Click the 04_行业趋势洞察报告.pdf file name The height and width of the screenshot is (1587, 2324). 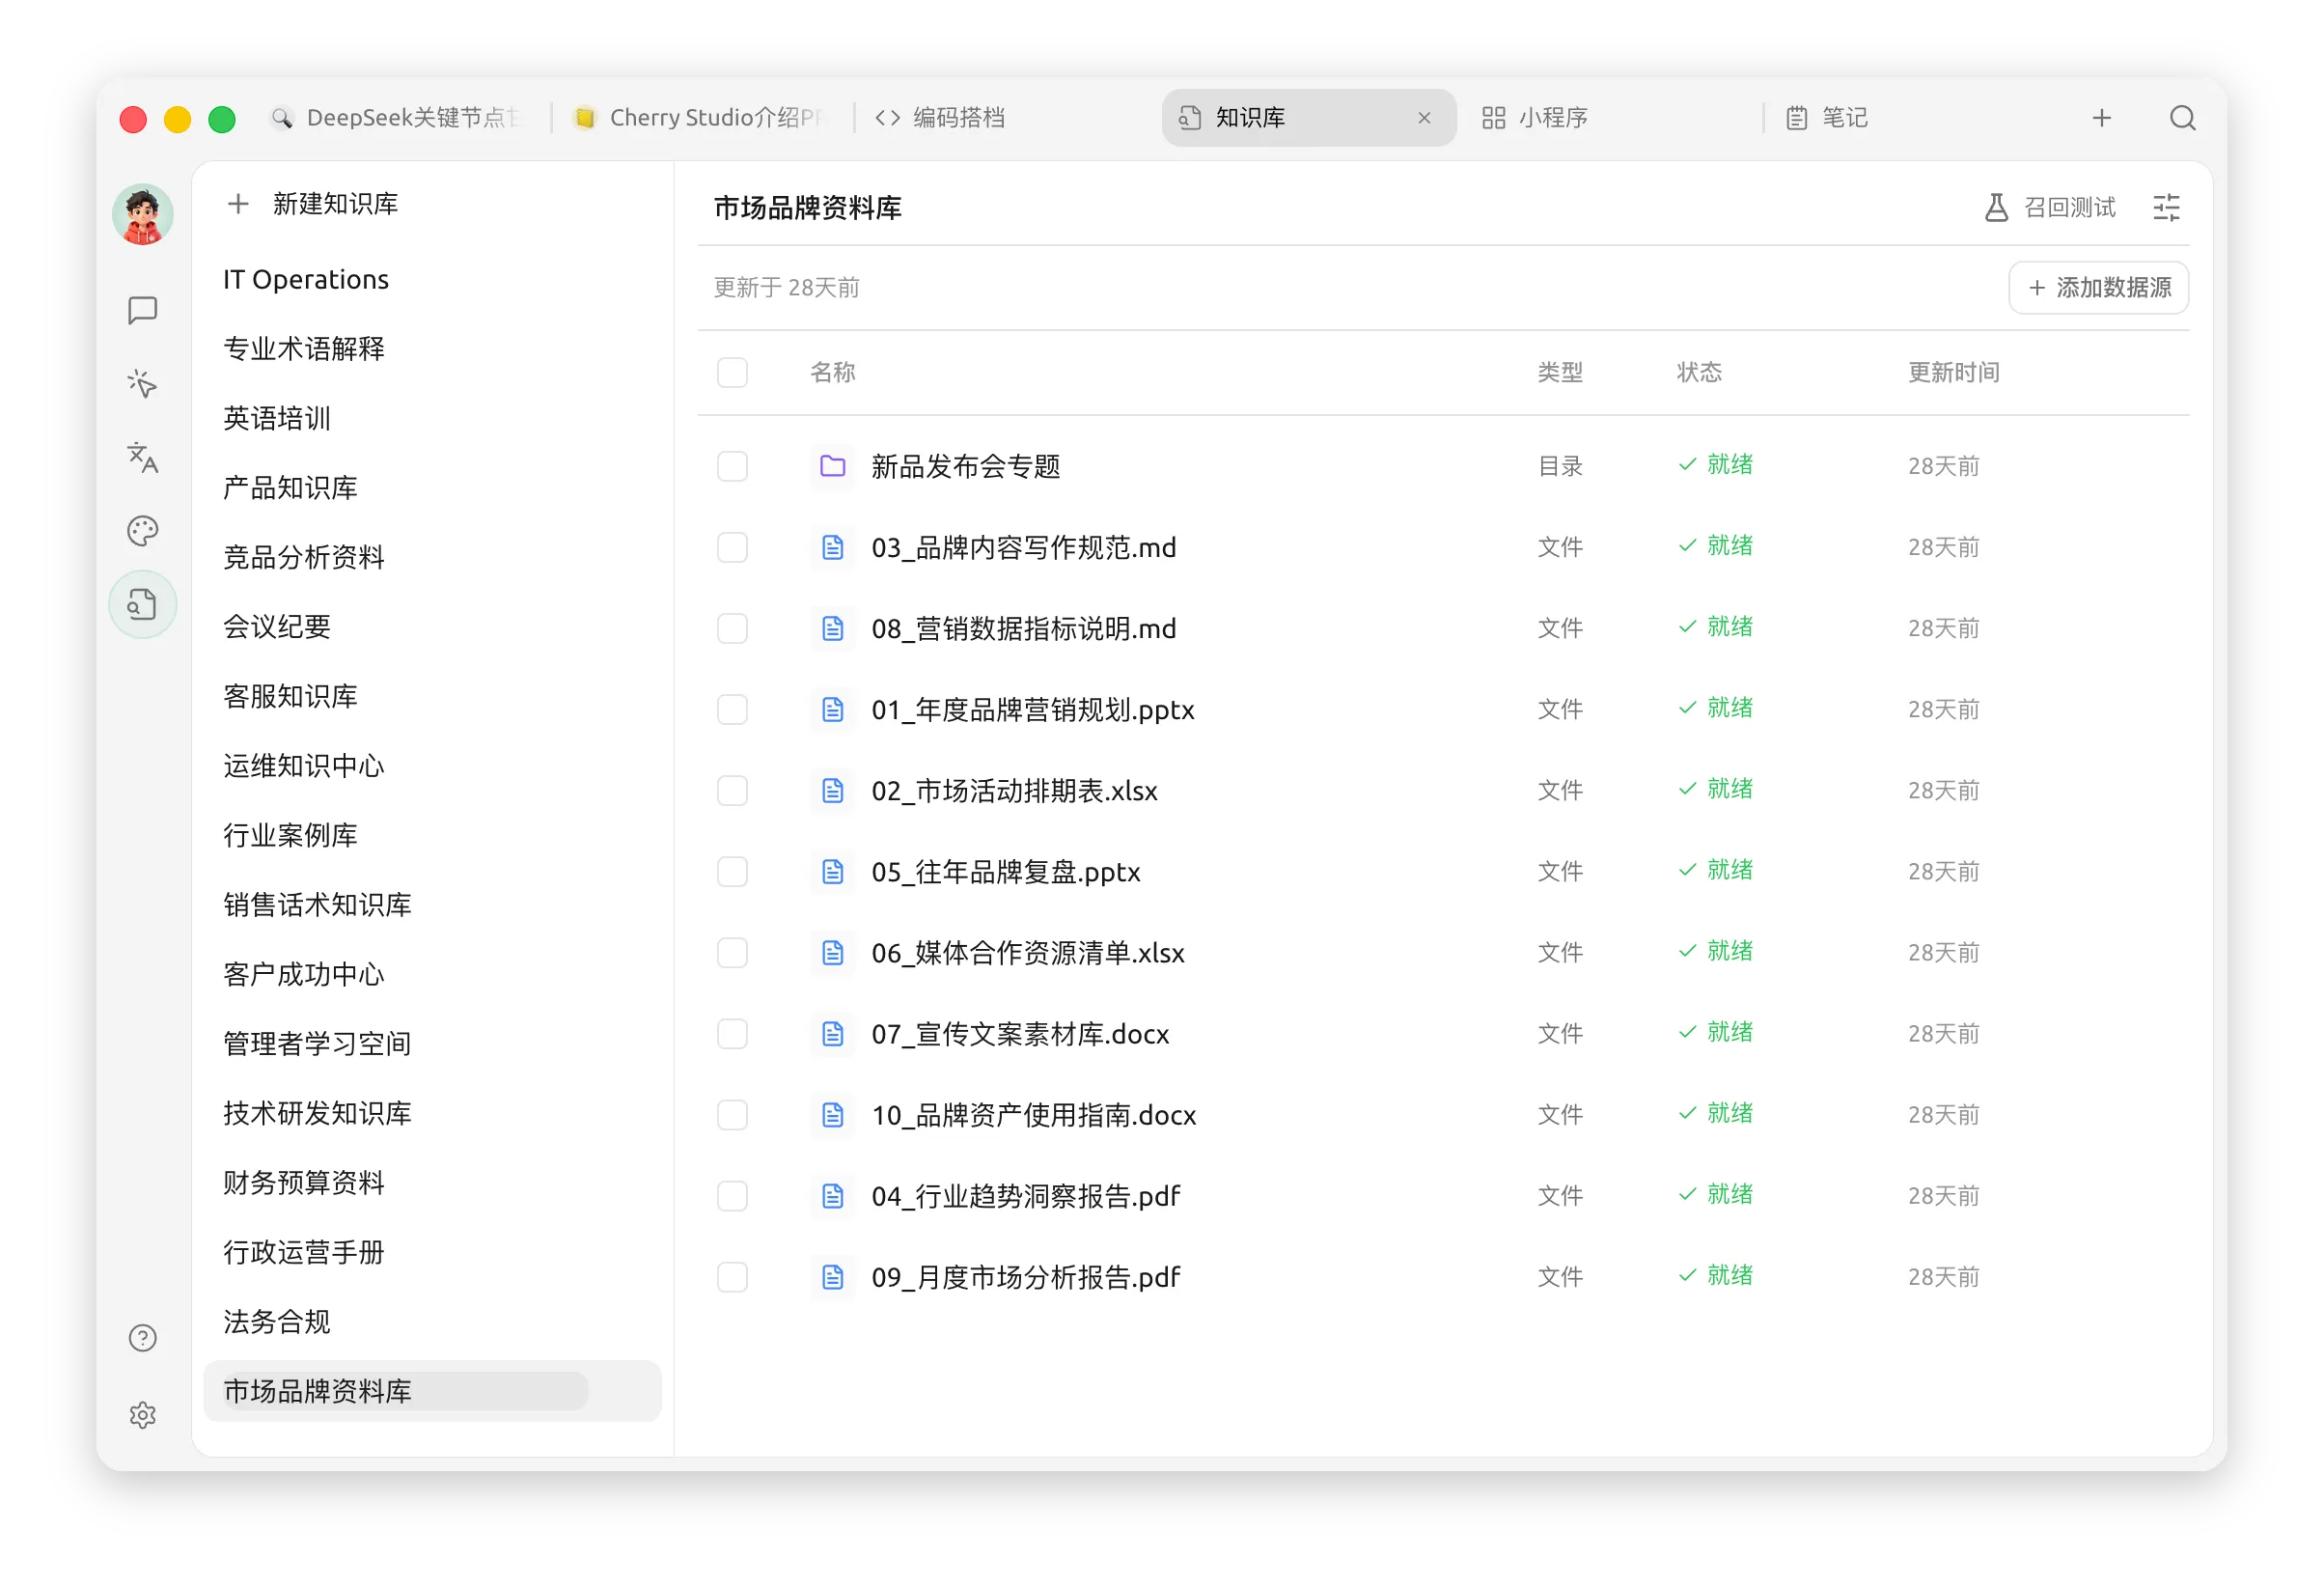(1025, 1196)
